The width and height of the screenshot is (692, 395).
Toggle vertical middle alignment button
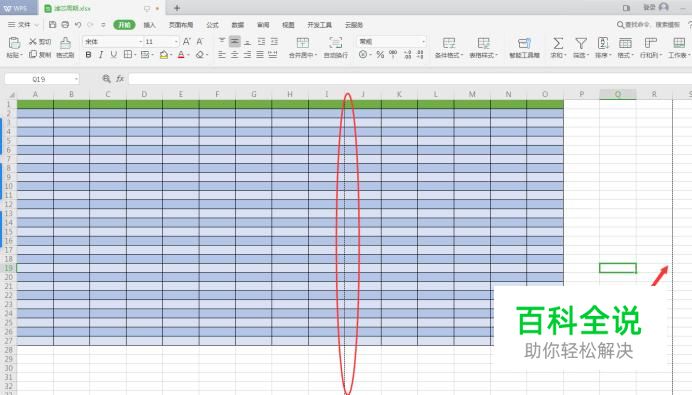[235, 41]
